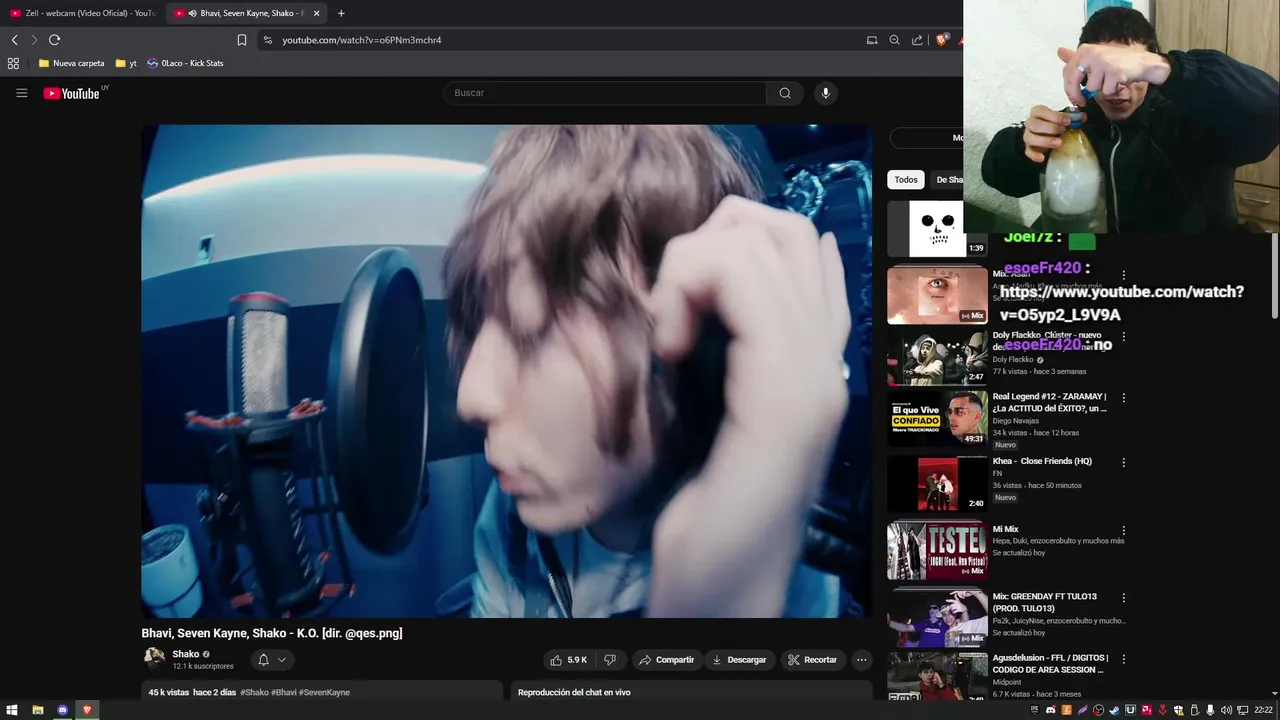Open the skull thumbnail video 1:39
This screenshot has height=720, width=1280.
pyautogui.click(x=936, y=229)
